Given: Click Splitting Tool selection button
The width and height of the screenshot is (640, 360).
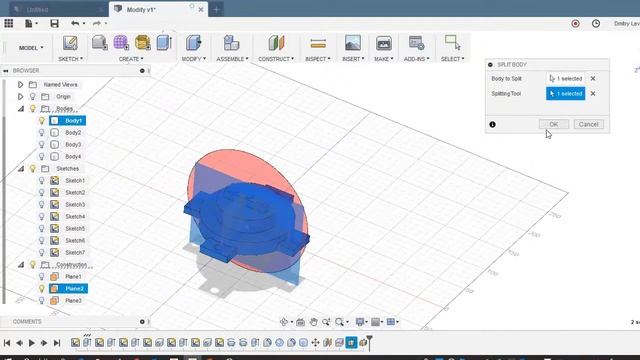Looking at the screenshot, I should tap(565, 93).
